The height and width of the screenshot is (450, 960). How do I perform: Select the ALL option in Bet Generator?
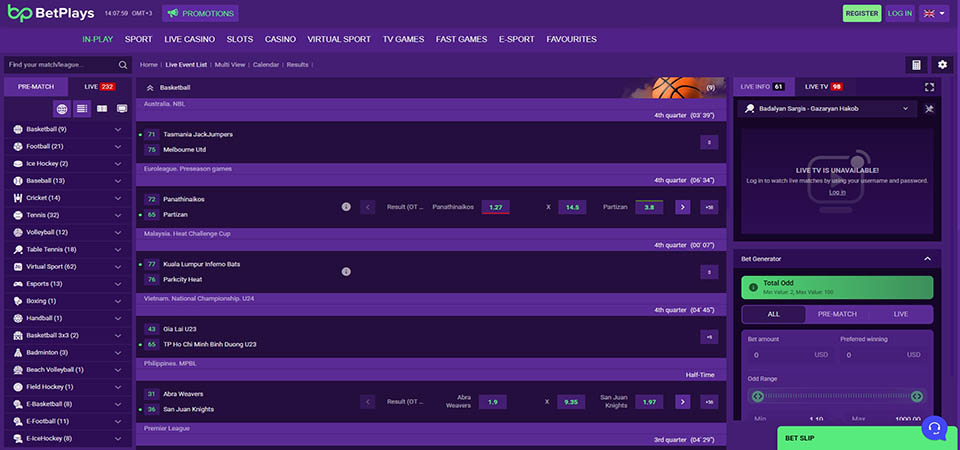click(774, 314)
